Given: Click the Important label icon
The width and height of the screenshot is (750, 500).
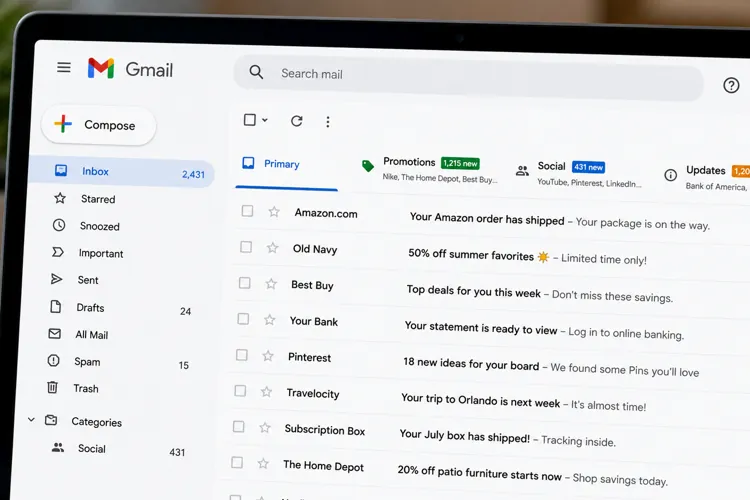Looking at the screenshot, I should pos(58,252).
